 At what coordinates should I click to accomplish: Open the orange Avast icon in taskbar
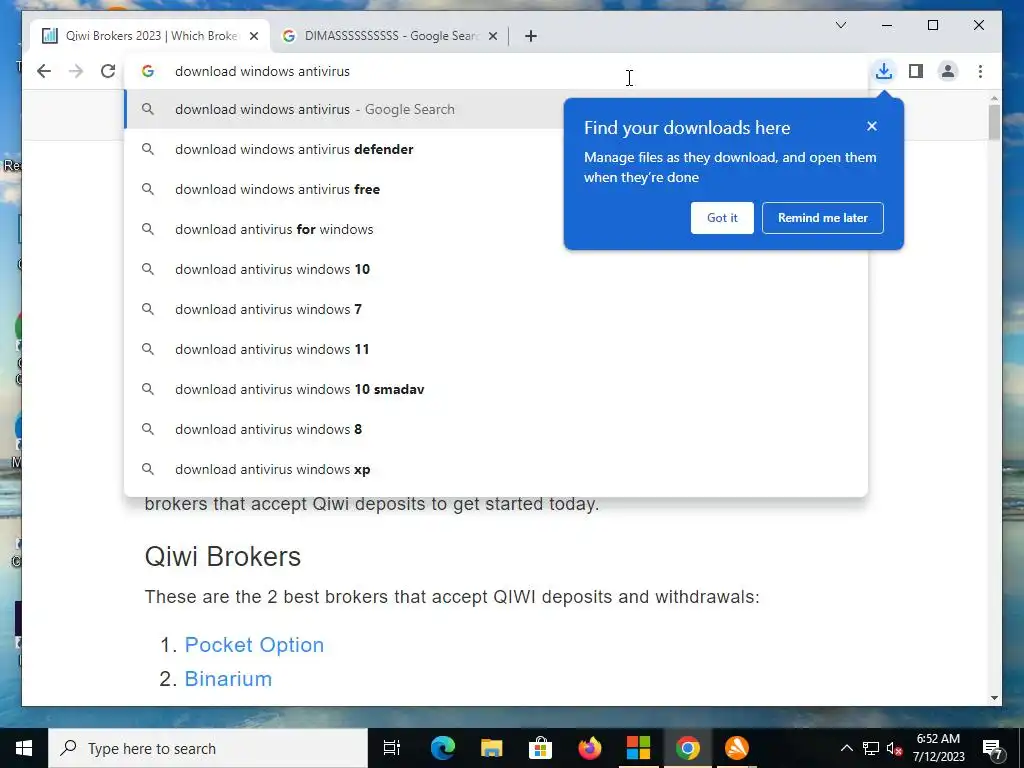tap(737, 748)
